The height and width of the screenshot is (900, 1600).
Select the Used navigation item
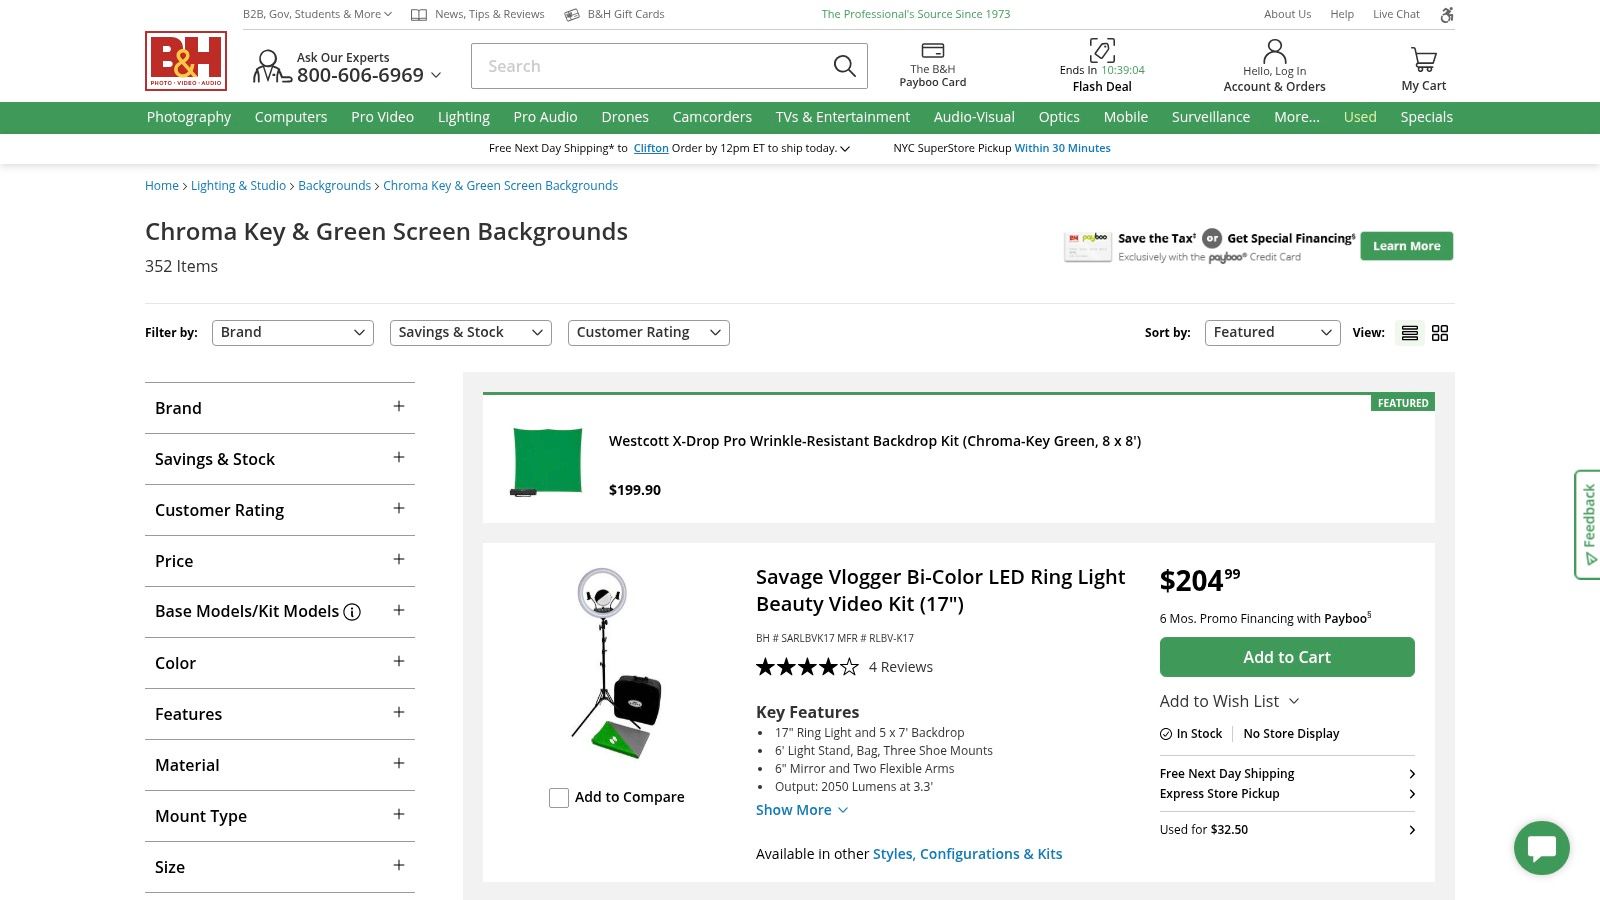pos(1360,117)
